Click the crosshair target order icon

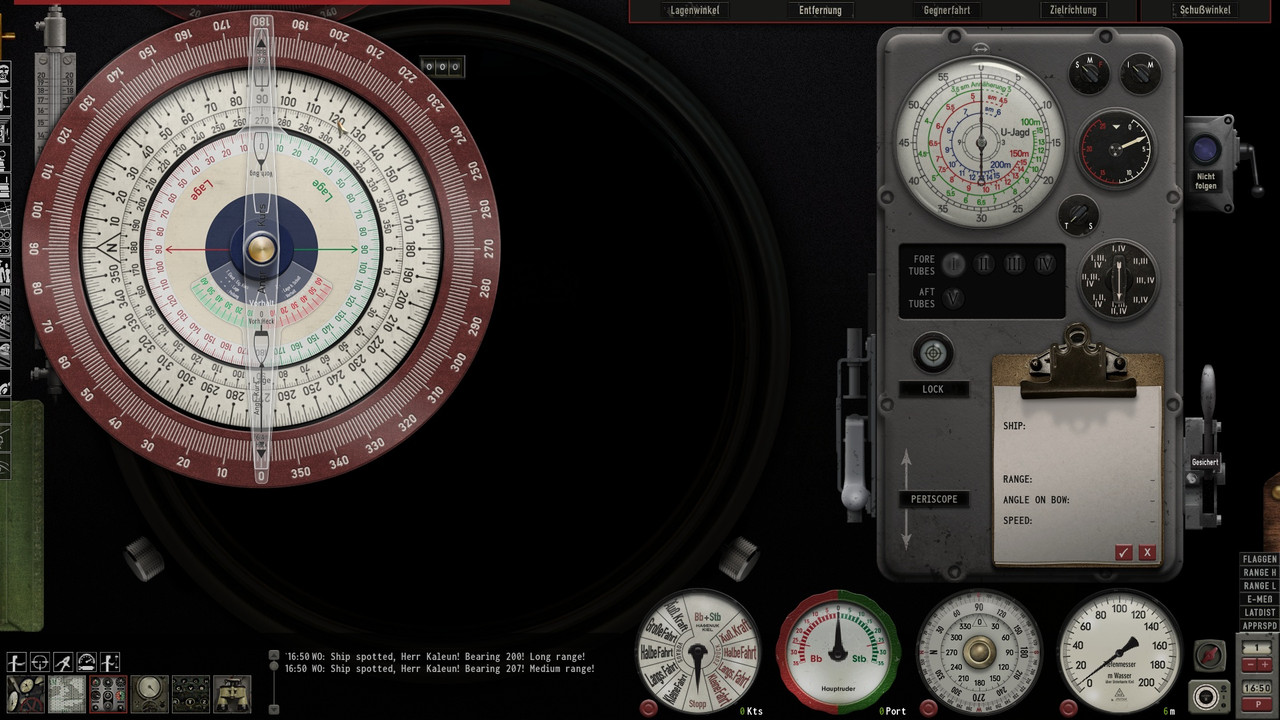coord(40,662)
